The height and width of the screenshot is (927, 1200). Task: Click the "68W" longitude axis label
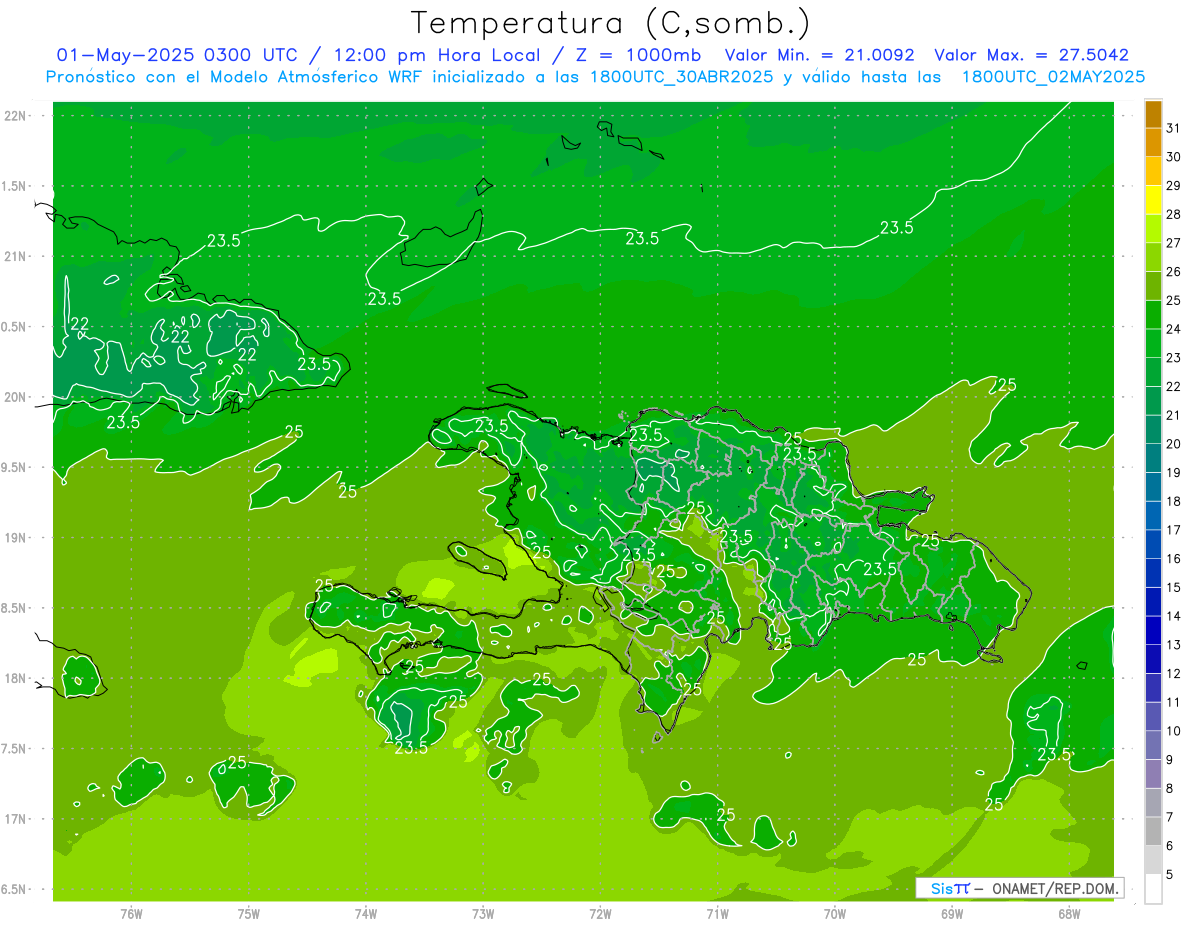[x=1069, y=913]
